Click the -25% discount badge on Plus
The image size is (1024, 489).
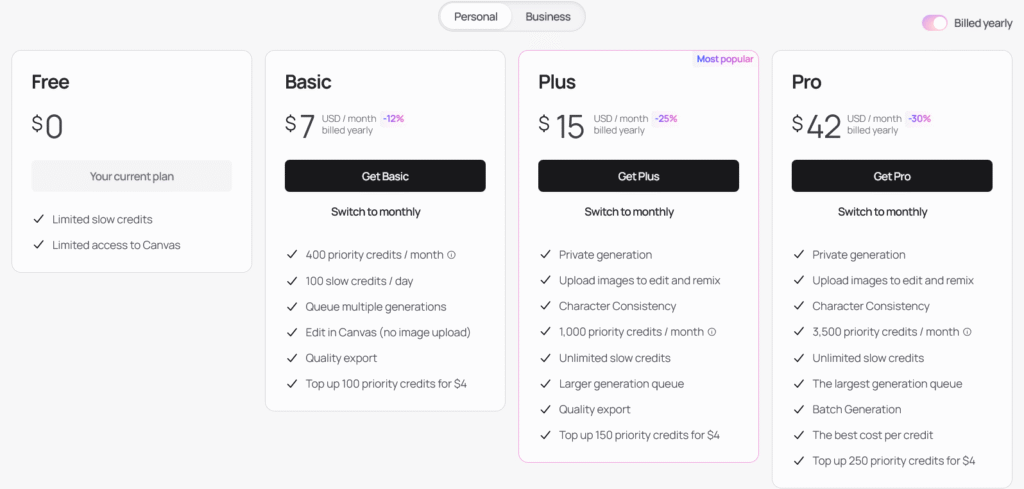[x=665, y=119]
